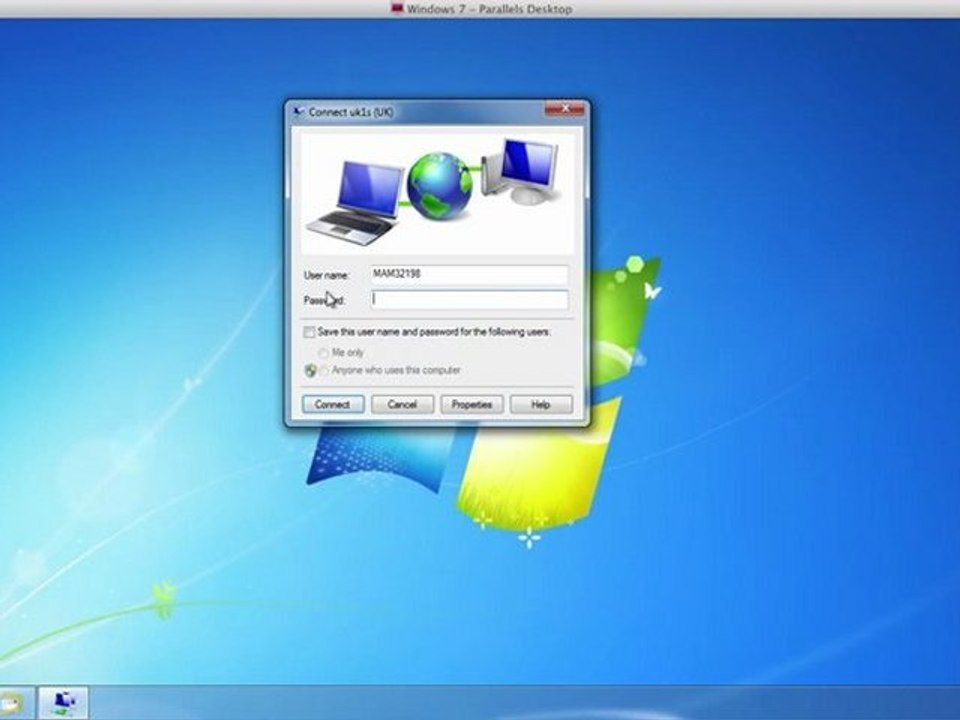Click the Parallels Desktop title bar icon
This screenshot has height=720, width=960.
point(397,8)
